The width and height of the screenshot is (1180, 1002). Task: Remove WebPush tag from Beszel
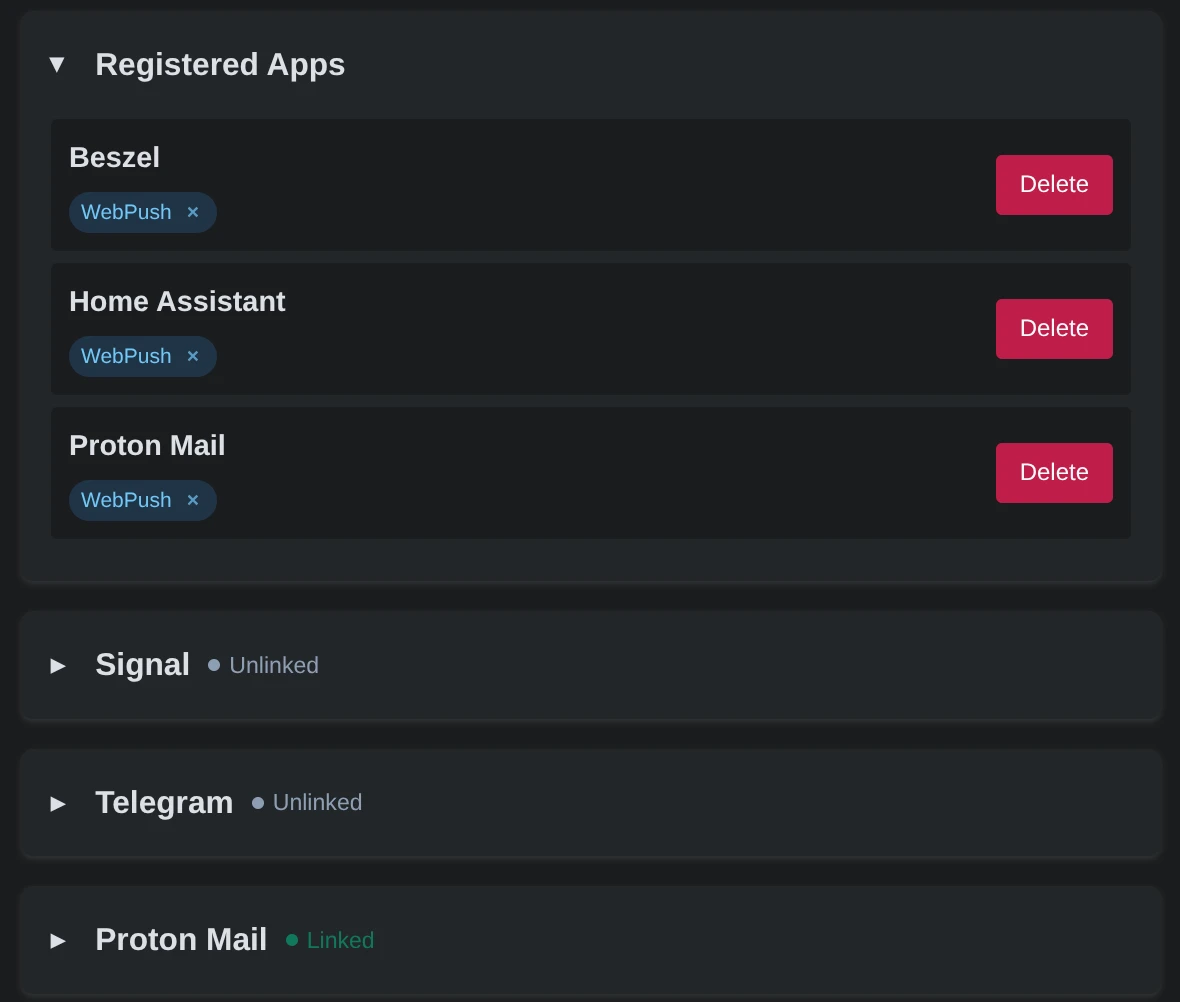tap(193, 213)
